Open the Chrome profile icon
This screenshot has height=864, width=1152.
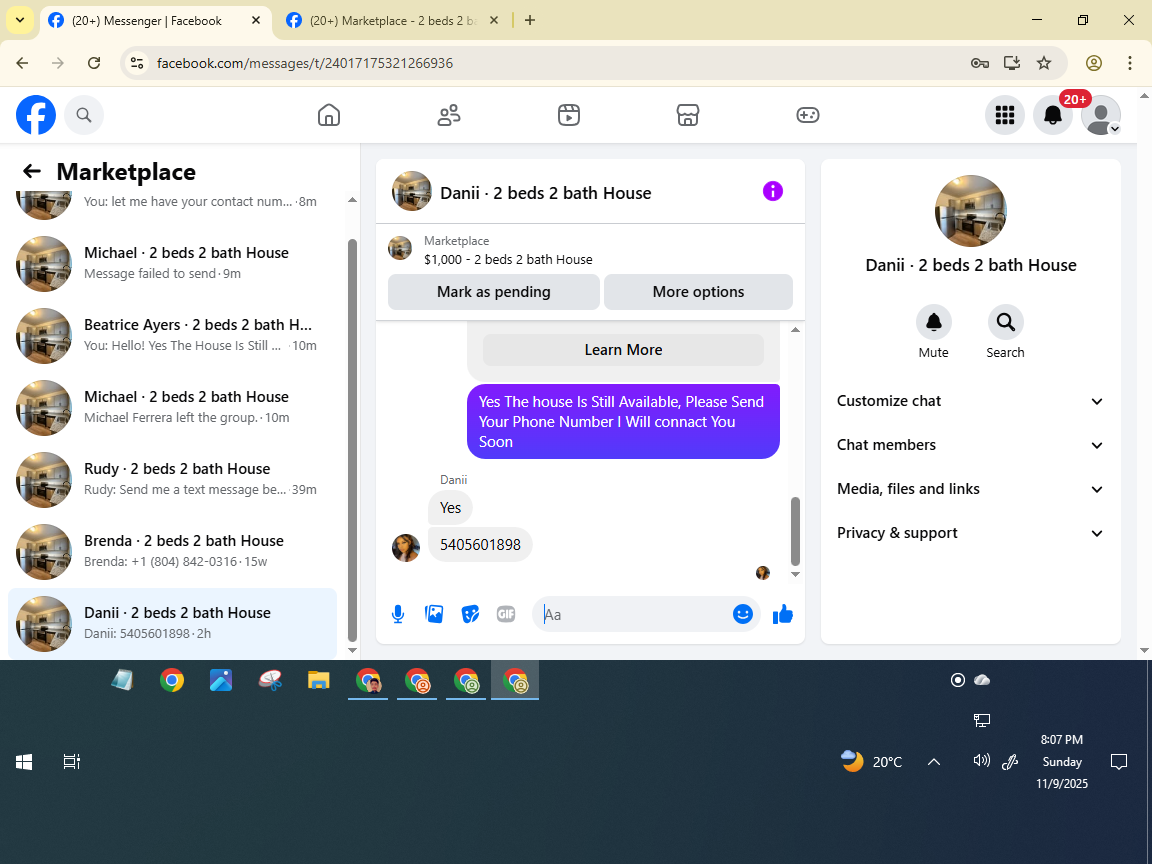pyautogui.click(x=1094, y=63)
